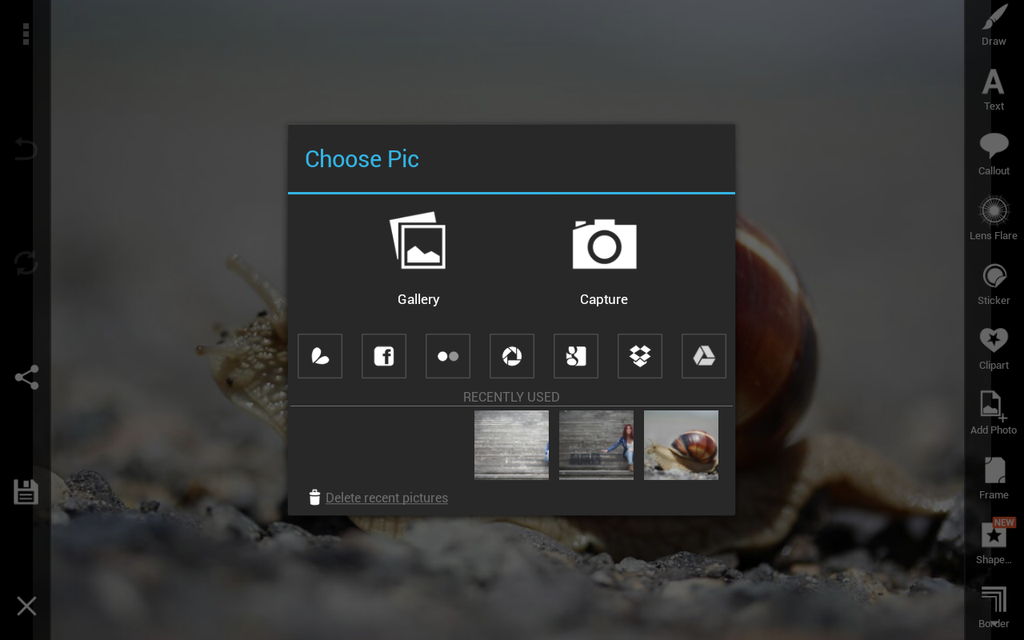
Task: Open the Callout tool
Action: click(994, 154)
